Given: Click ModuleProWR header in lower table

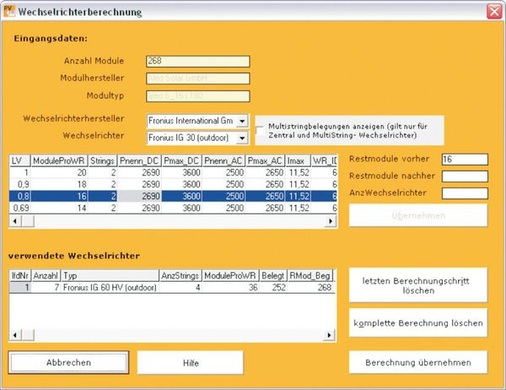Looking at the screenshot, I should 230,276.
